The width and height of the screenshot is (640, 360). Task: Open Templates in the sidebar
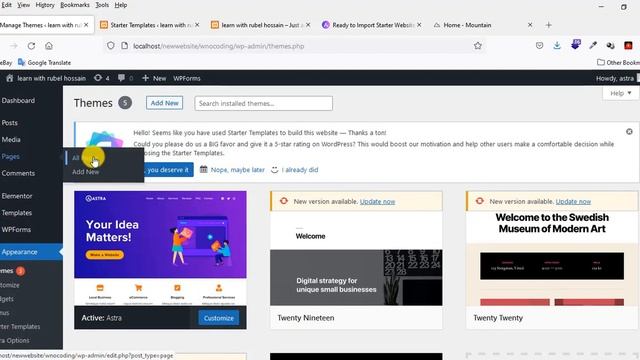[x=17, y=213]
